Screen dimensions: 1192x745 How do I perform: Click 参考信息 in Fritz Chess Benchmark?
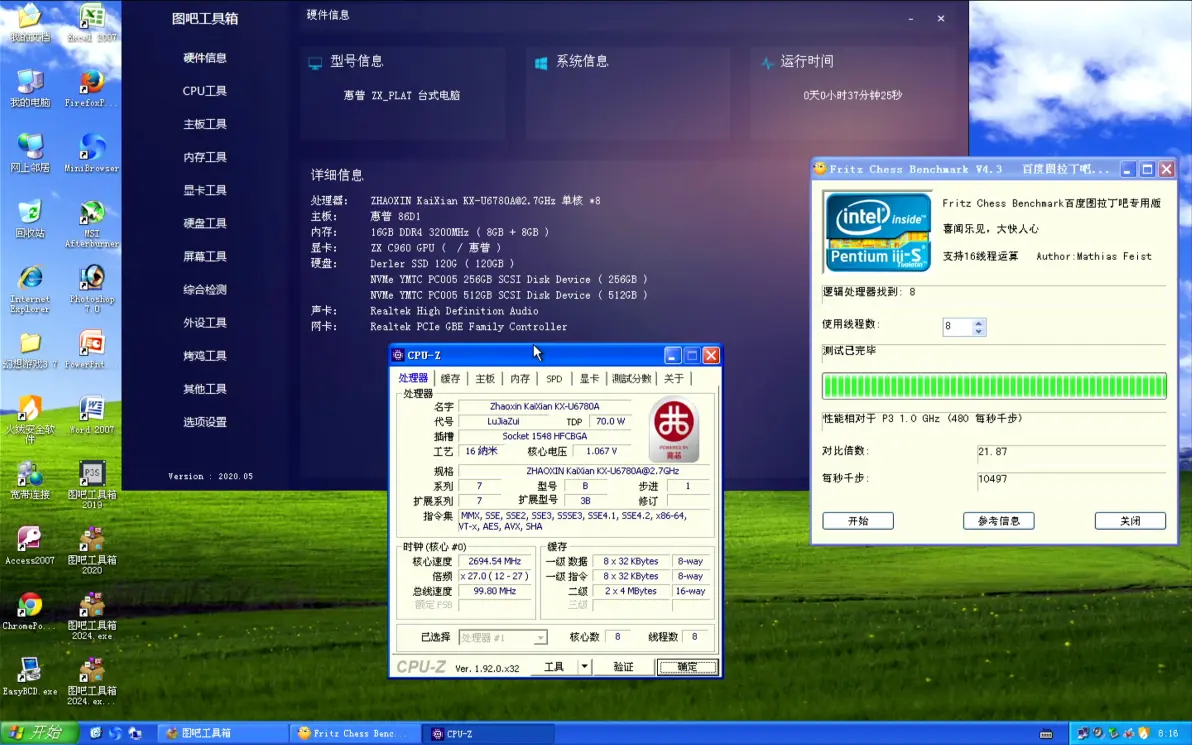point(998,521)
